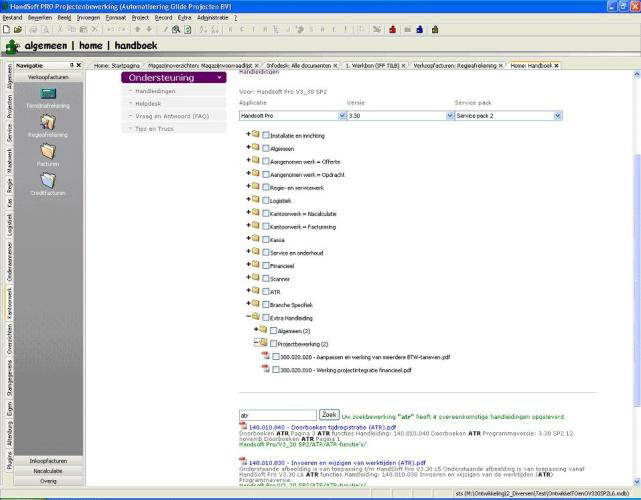Expand the Service en onderhoud folder
This screenshot has width=641, height=500.
[x=248, y=251]
